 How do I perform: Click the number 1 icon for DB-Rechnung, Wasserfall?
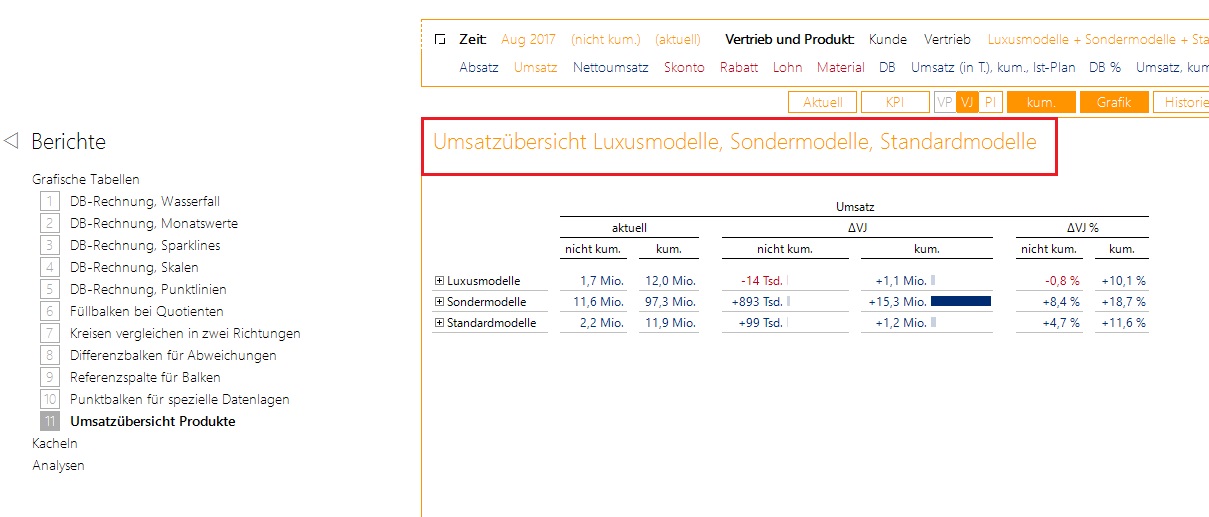pyautogui.click(x=49, y=202)
